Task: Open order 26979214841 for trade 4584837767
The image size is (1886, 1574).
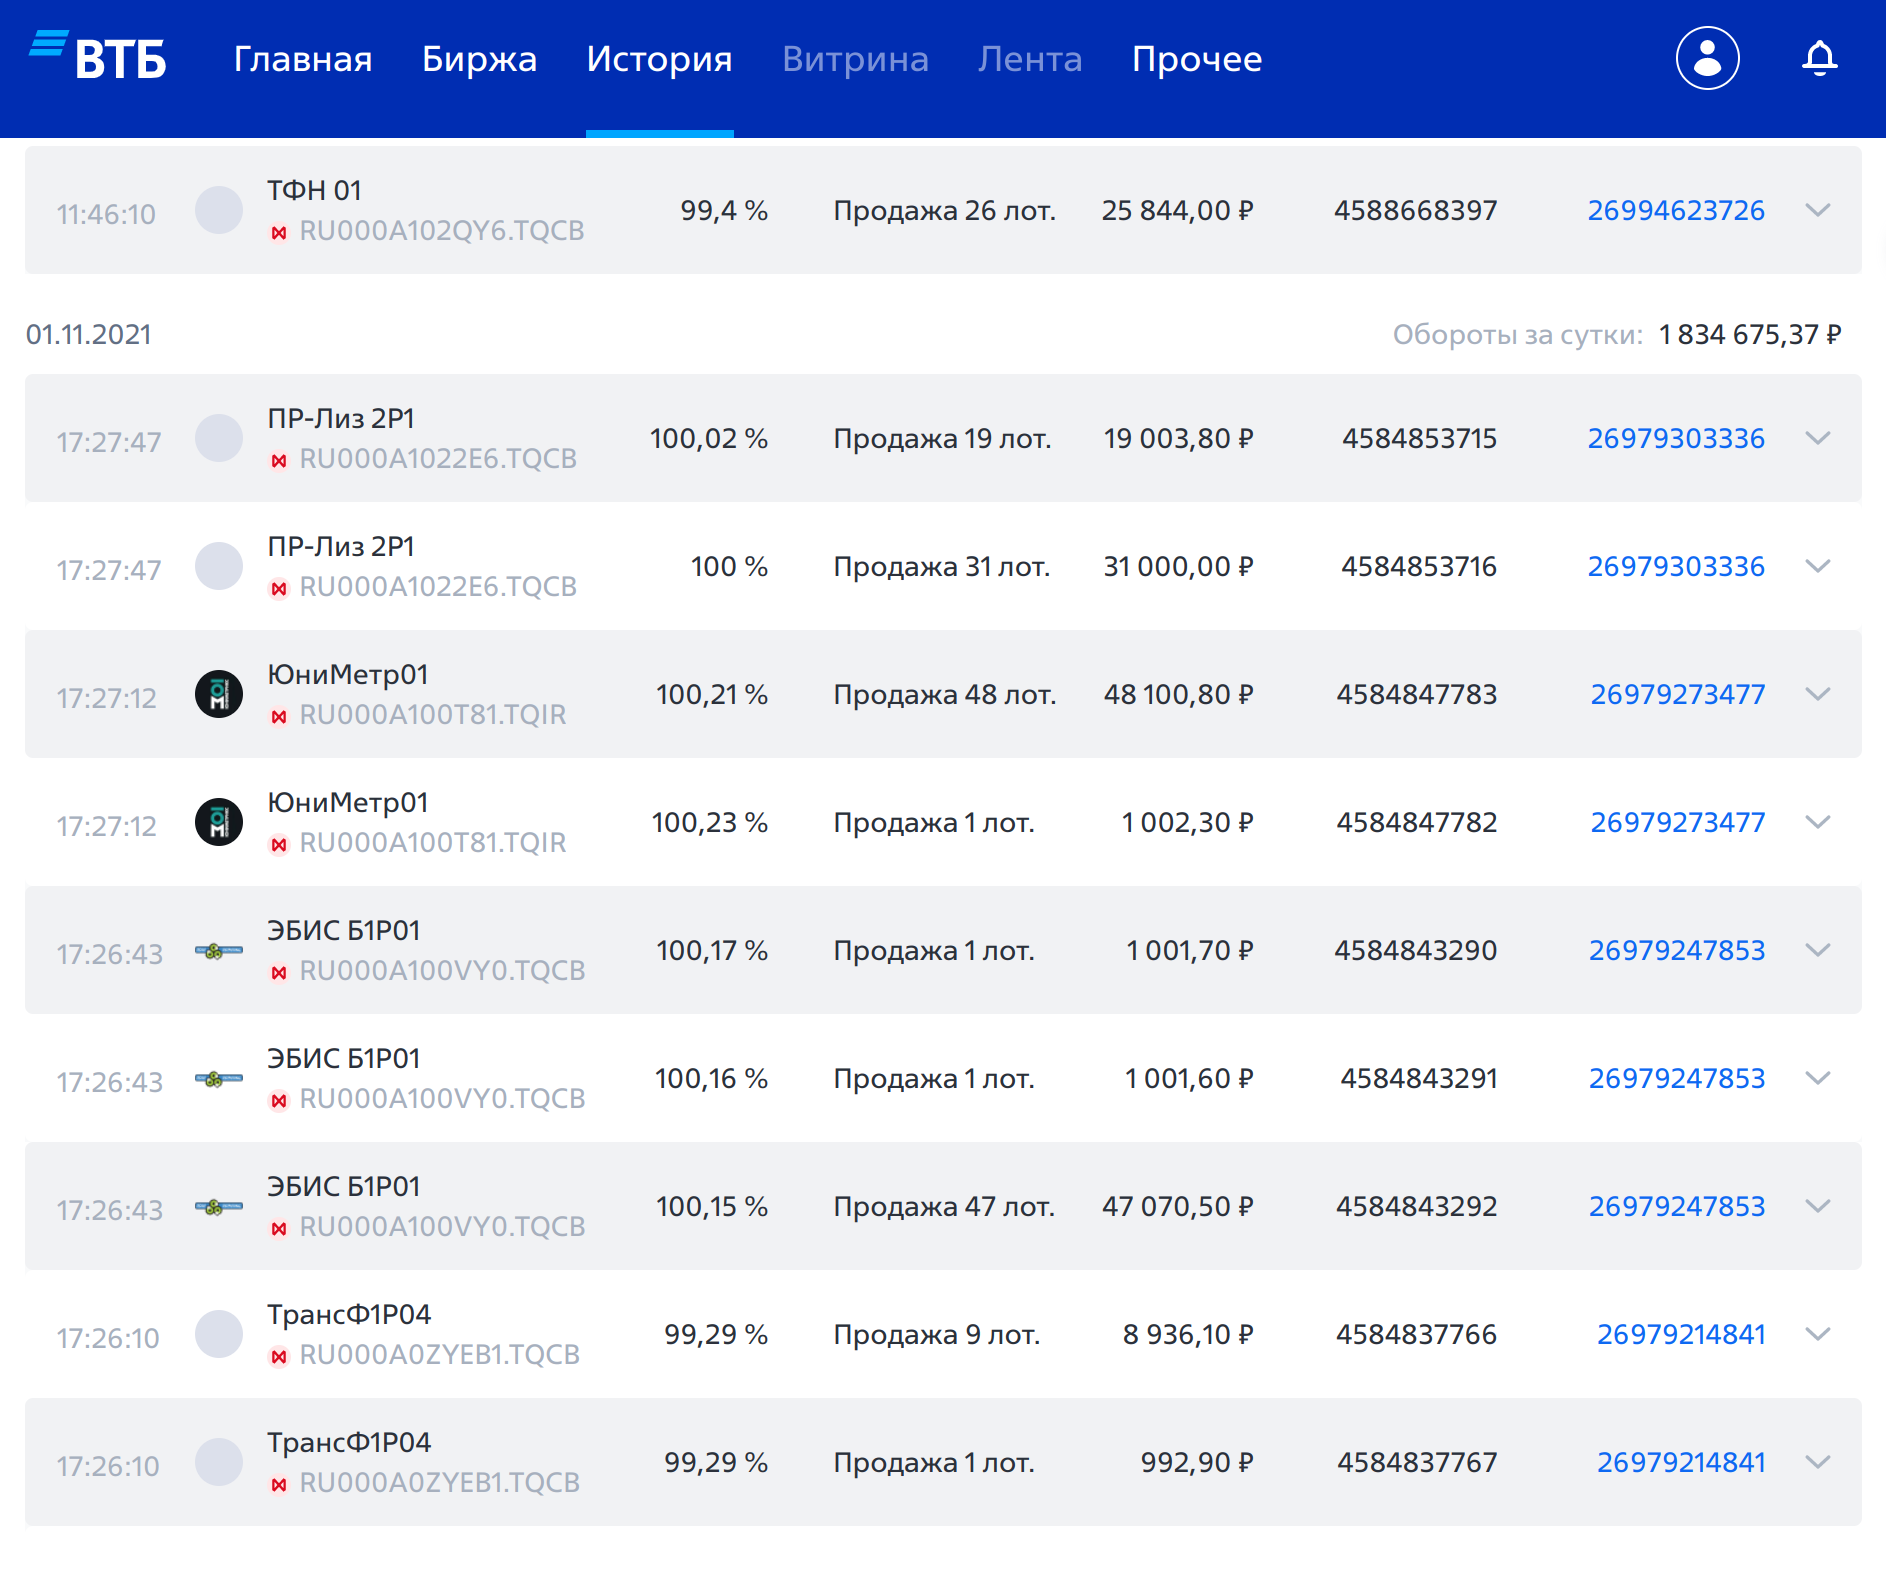Action: 1681,1462
